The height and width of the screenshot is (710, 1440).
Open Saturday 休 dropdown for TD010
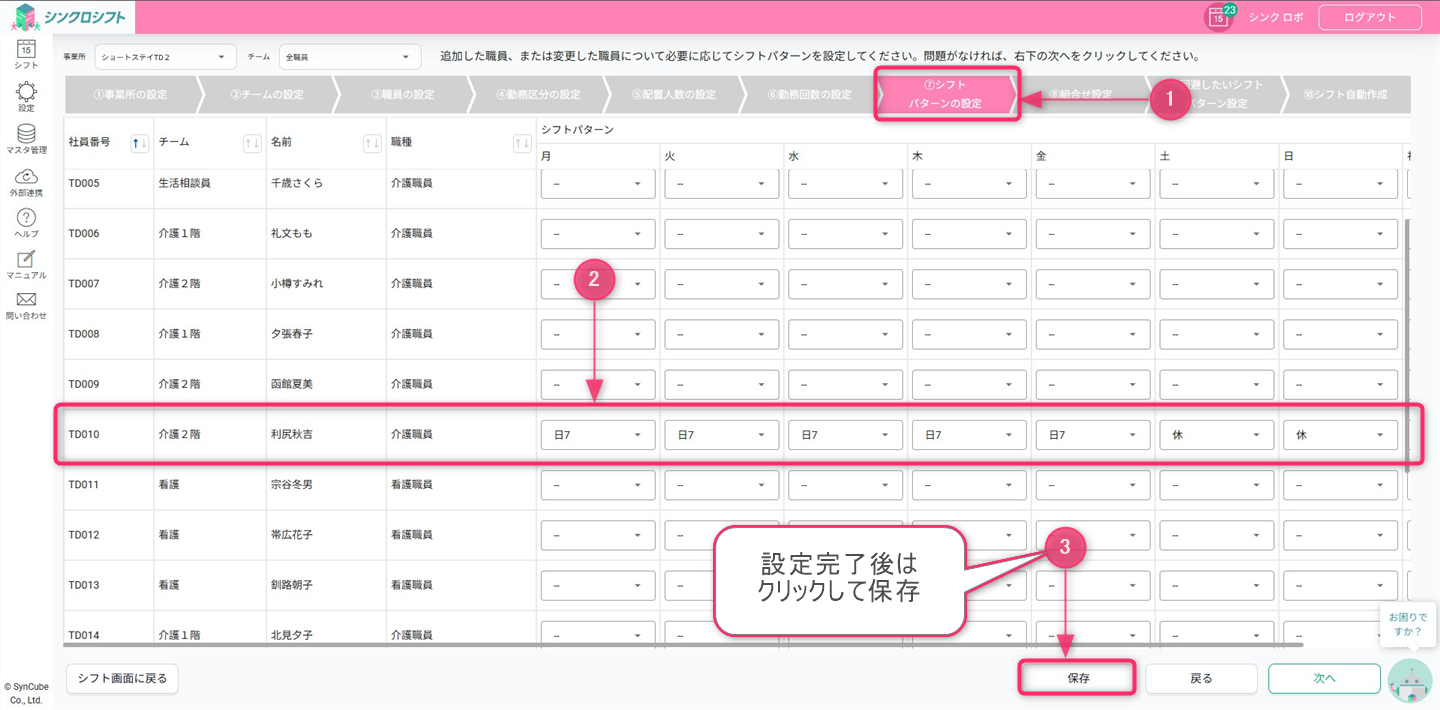[x=1216, y=435]
